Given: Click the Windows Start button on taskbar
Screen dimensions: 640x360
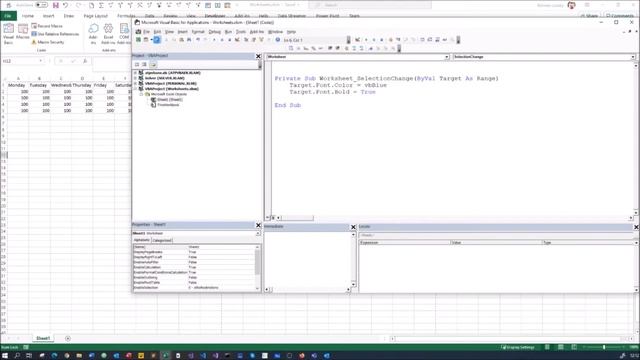Looking at the screenshot, I should [5, 356].
